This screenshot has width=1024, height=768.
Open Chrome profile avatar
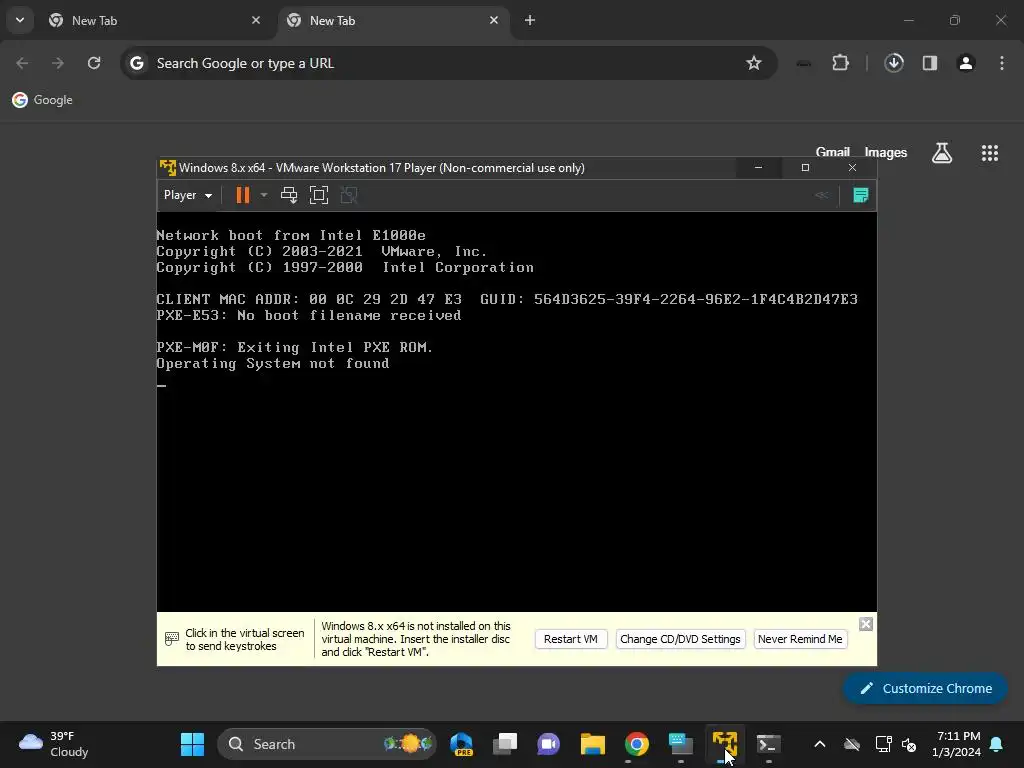point(966,63)
